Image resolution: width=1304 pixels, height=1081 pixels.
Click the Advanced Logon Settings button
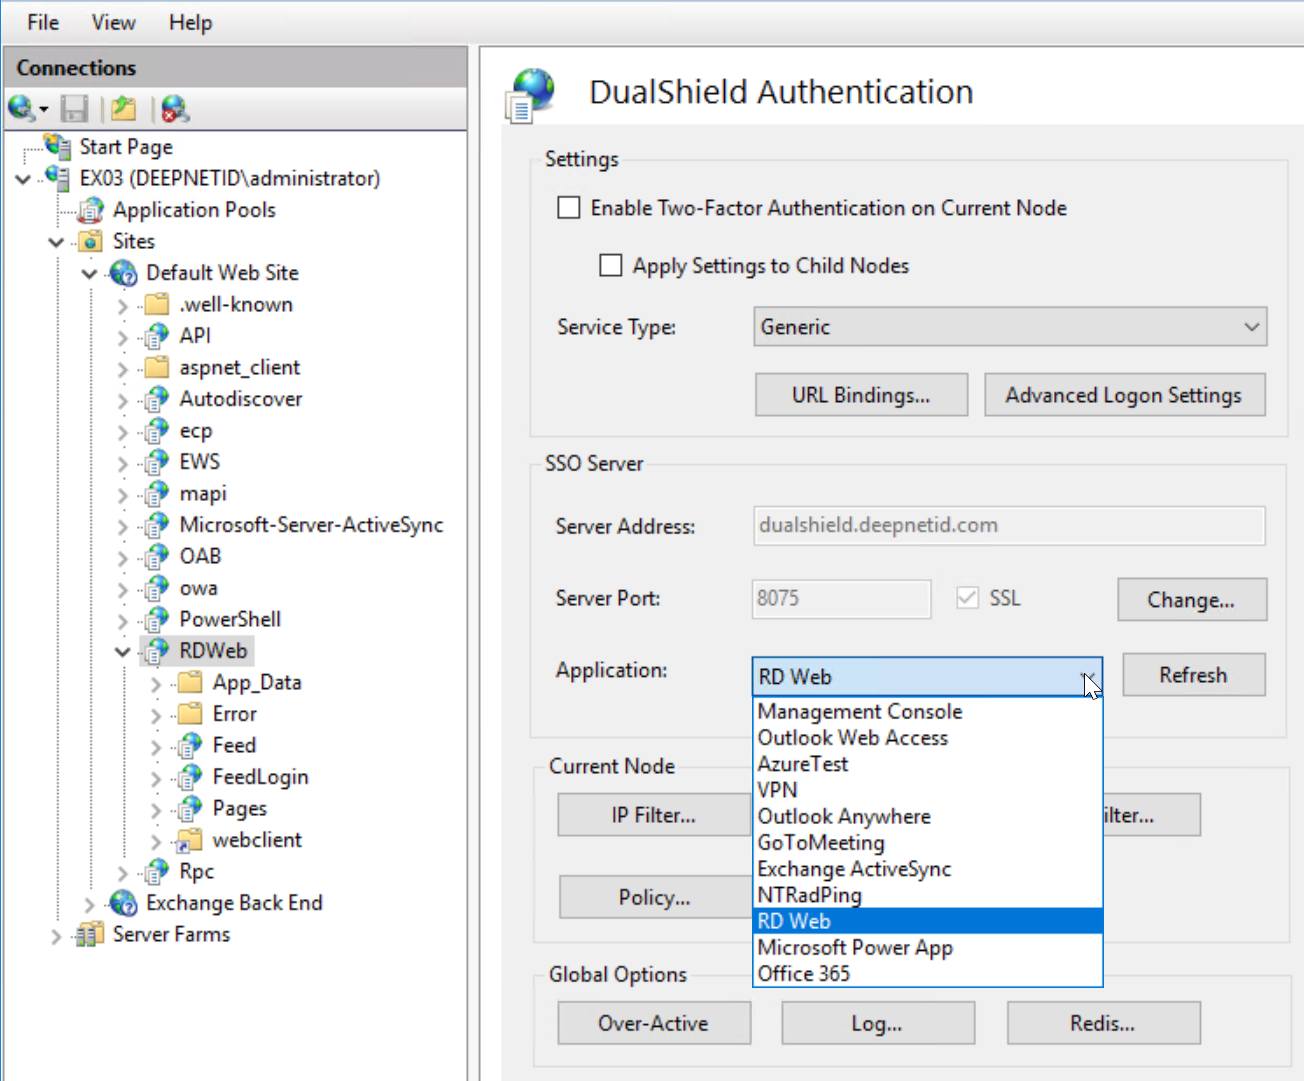coord(1124,395)
